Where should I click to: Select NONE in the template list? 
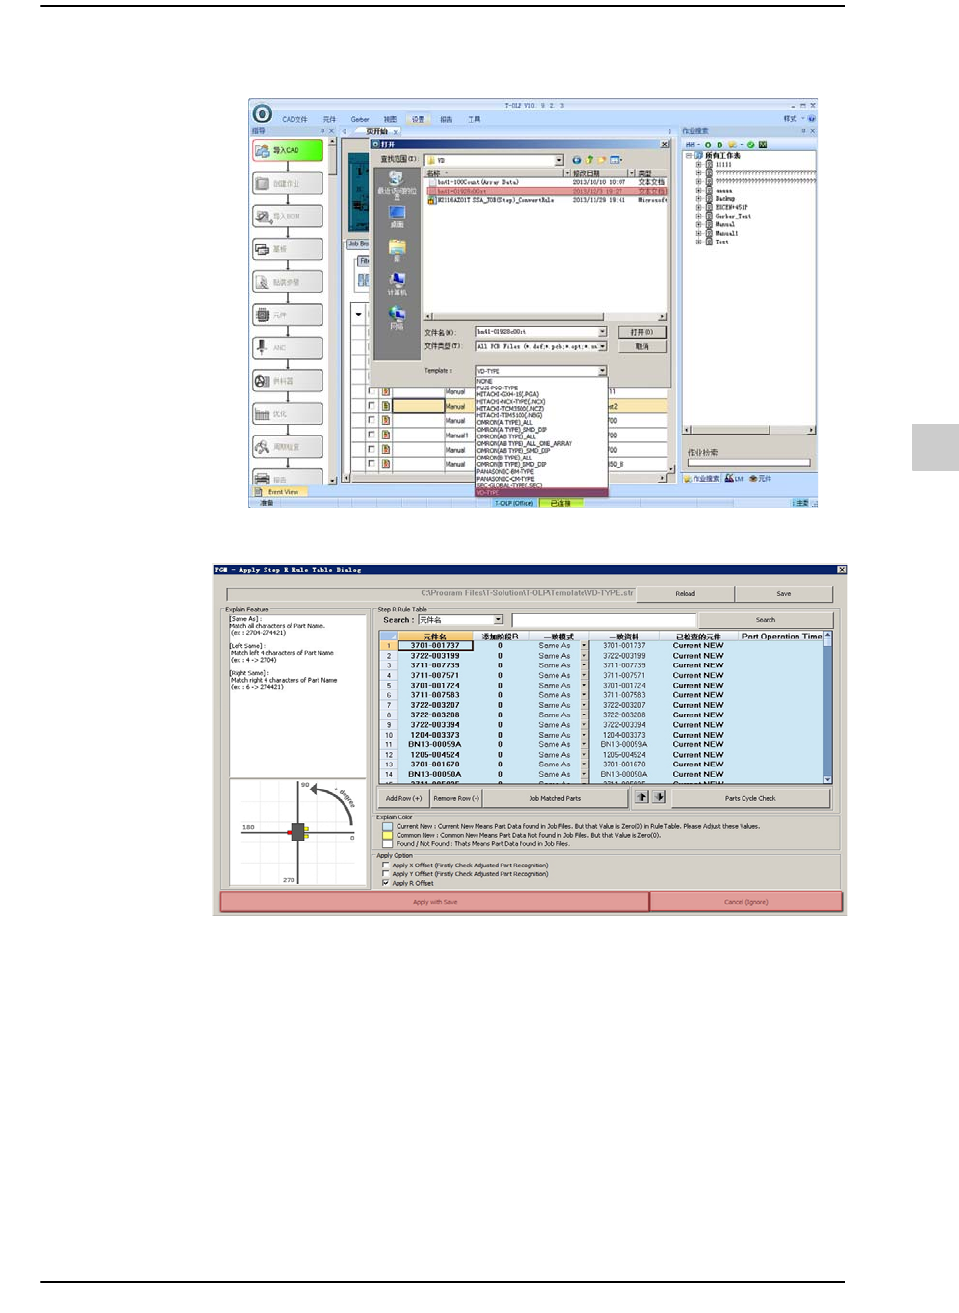pyautogui.click(x=541, y=381)
